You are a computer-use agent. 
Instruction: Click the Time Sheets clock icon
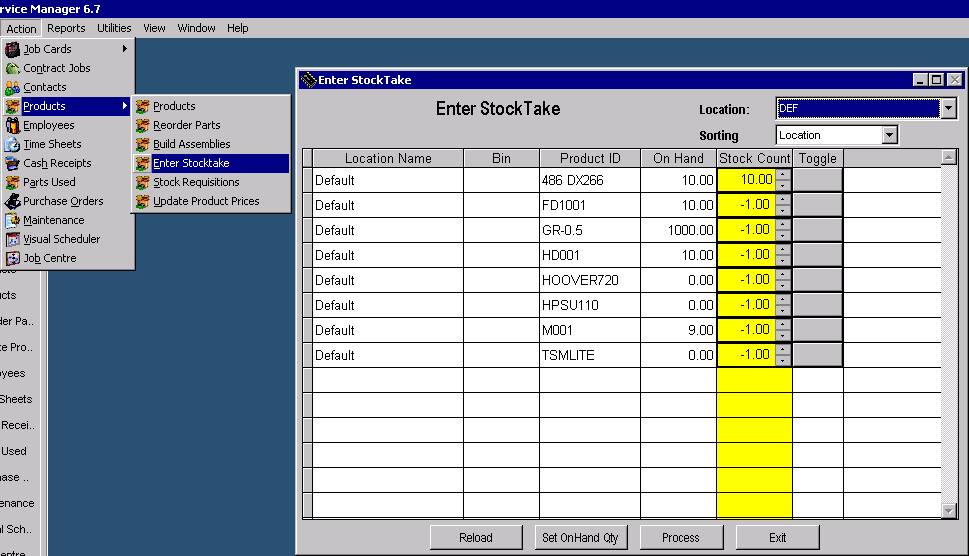point(13,144)
